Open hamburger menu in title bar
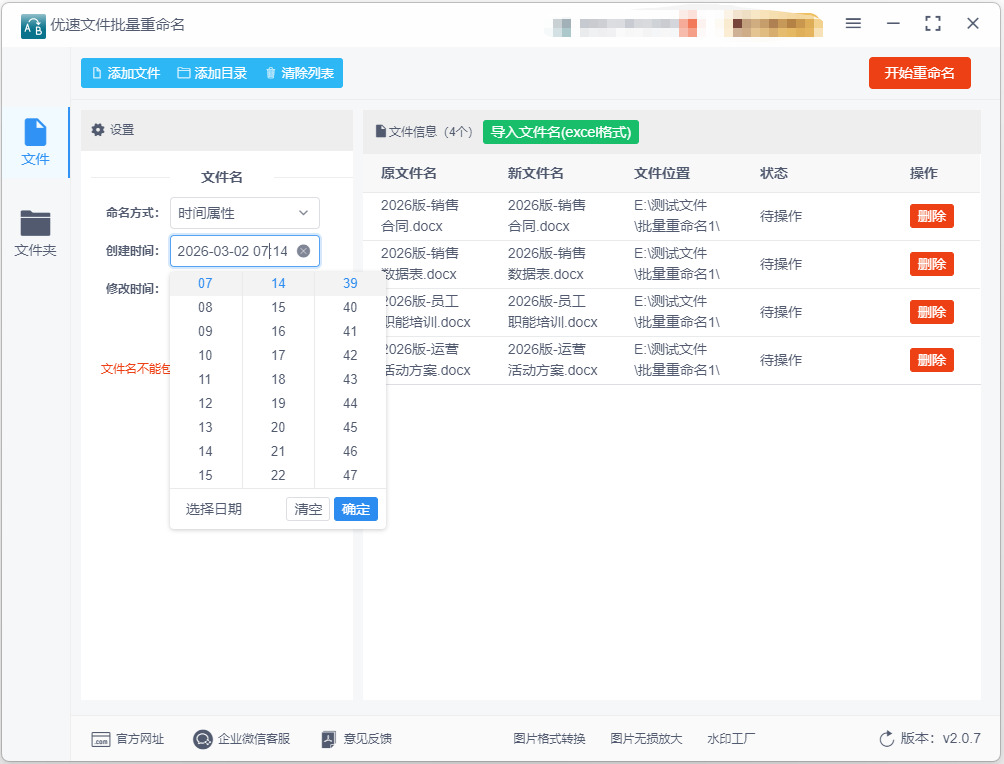The width and height of the screenshot is (1004, 764). [x=853, y=24]
